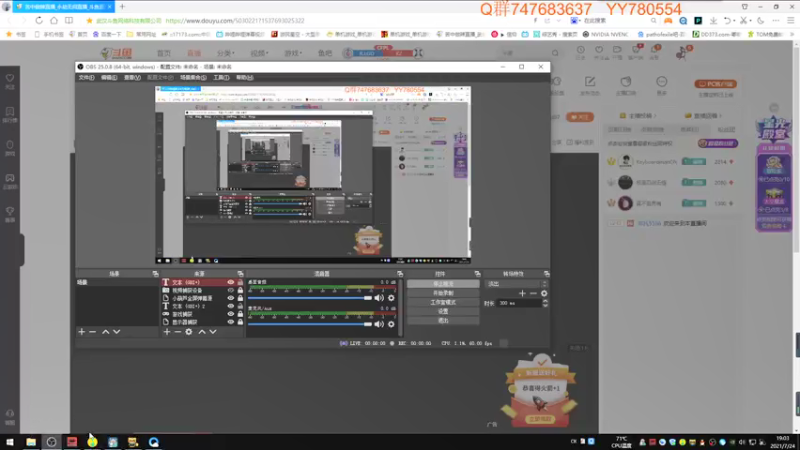Open 桌面音频 settings gear in mixer
Screen dimensions: 800x450
[391, 298]
